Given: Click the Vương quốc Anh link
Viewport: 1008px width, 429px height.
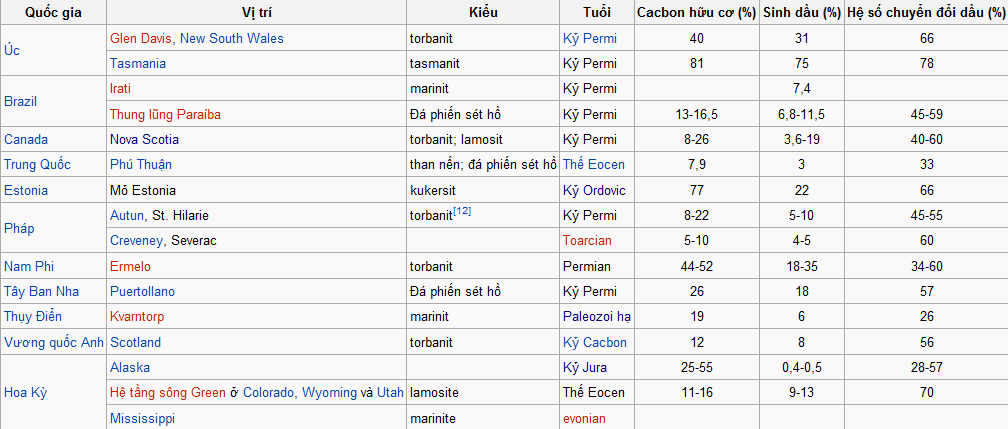Looking at the screenshot, I should [x=54, y=342].
